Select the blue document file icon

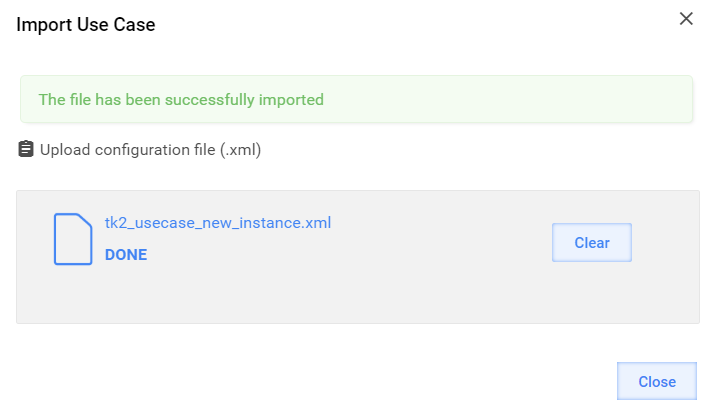(73, 239)
